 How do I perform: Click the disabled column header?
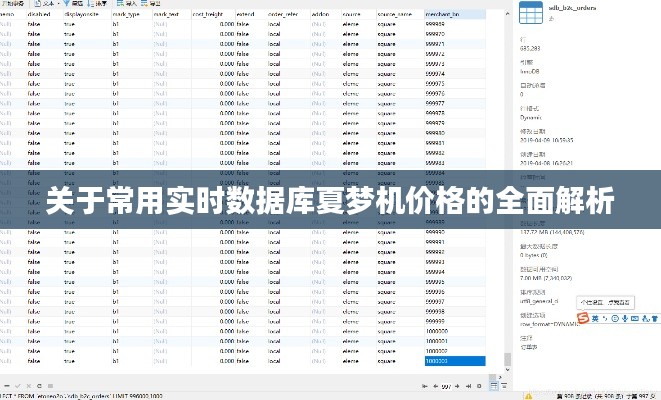(x=40, y=17)
